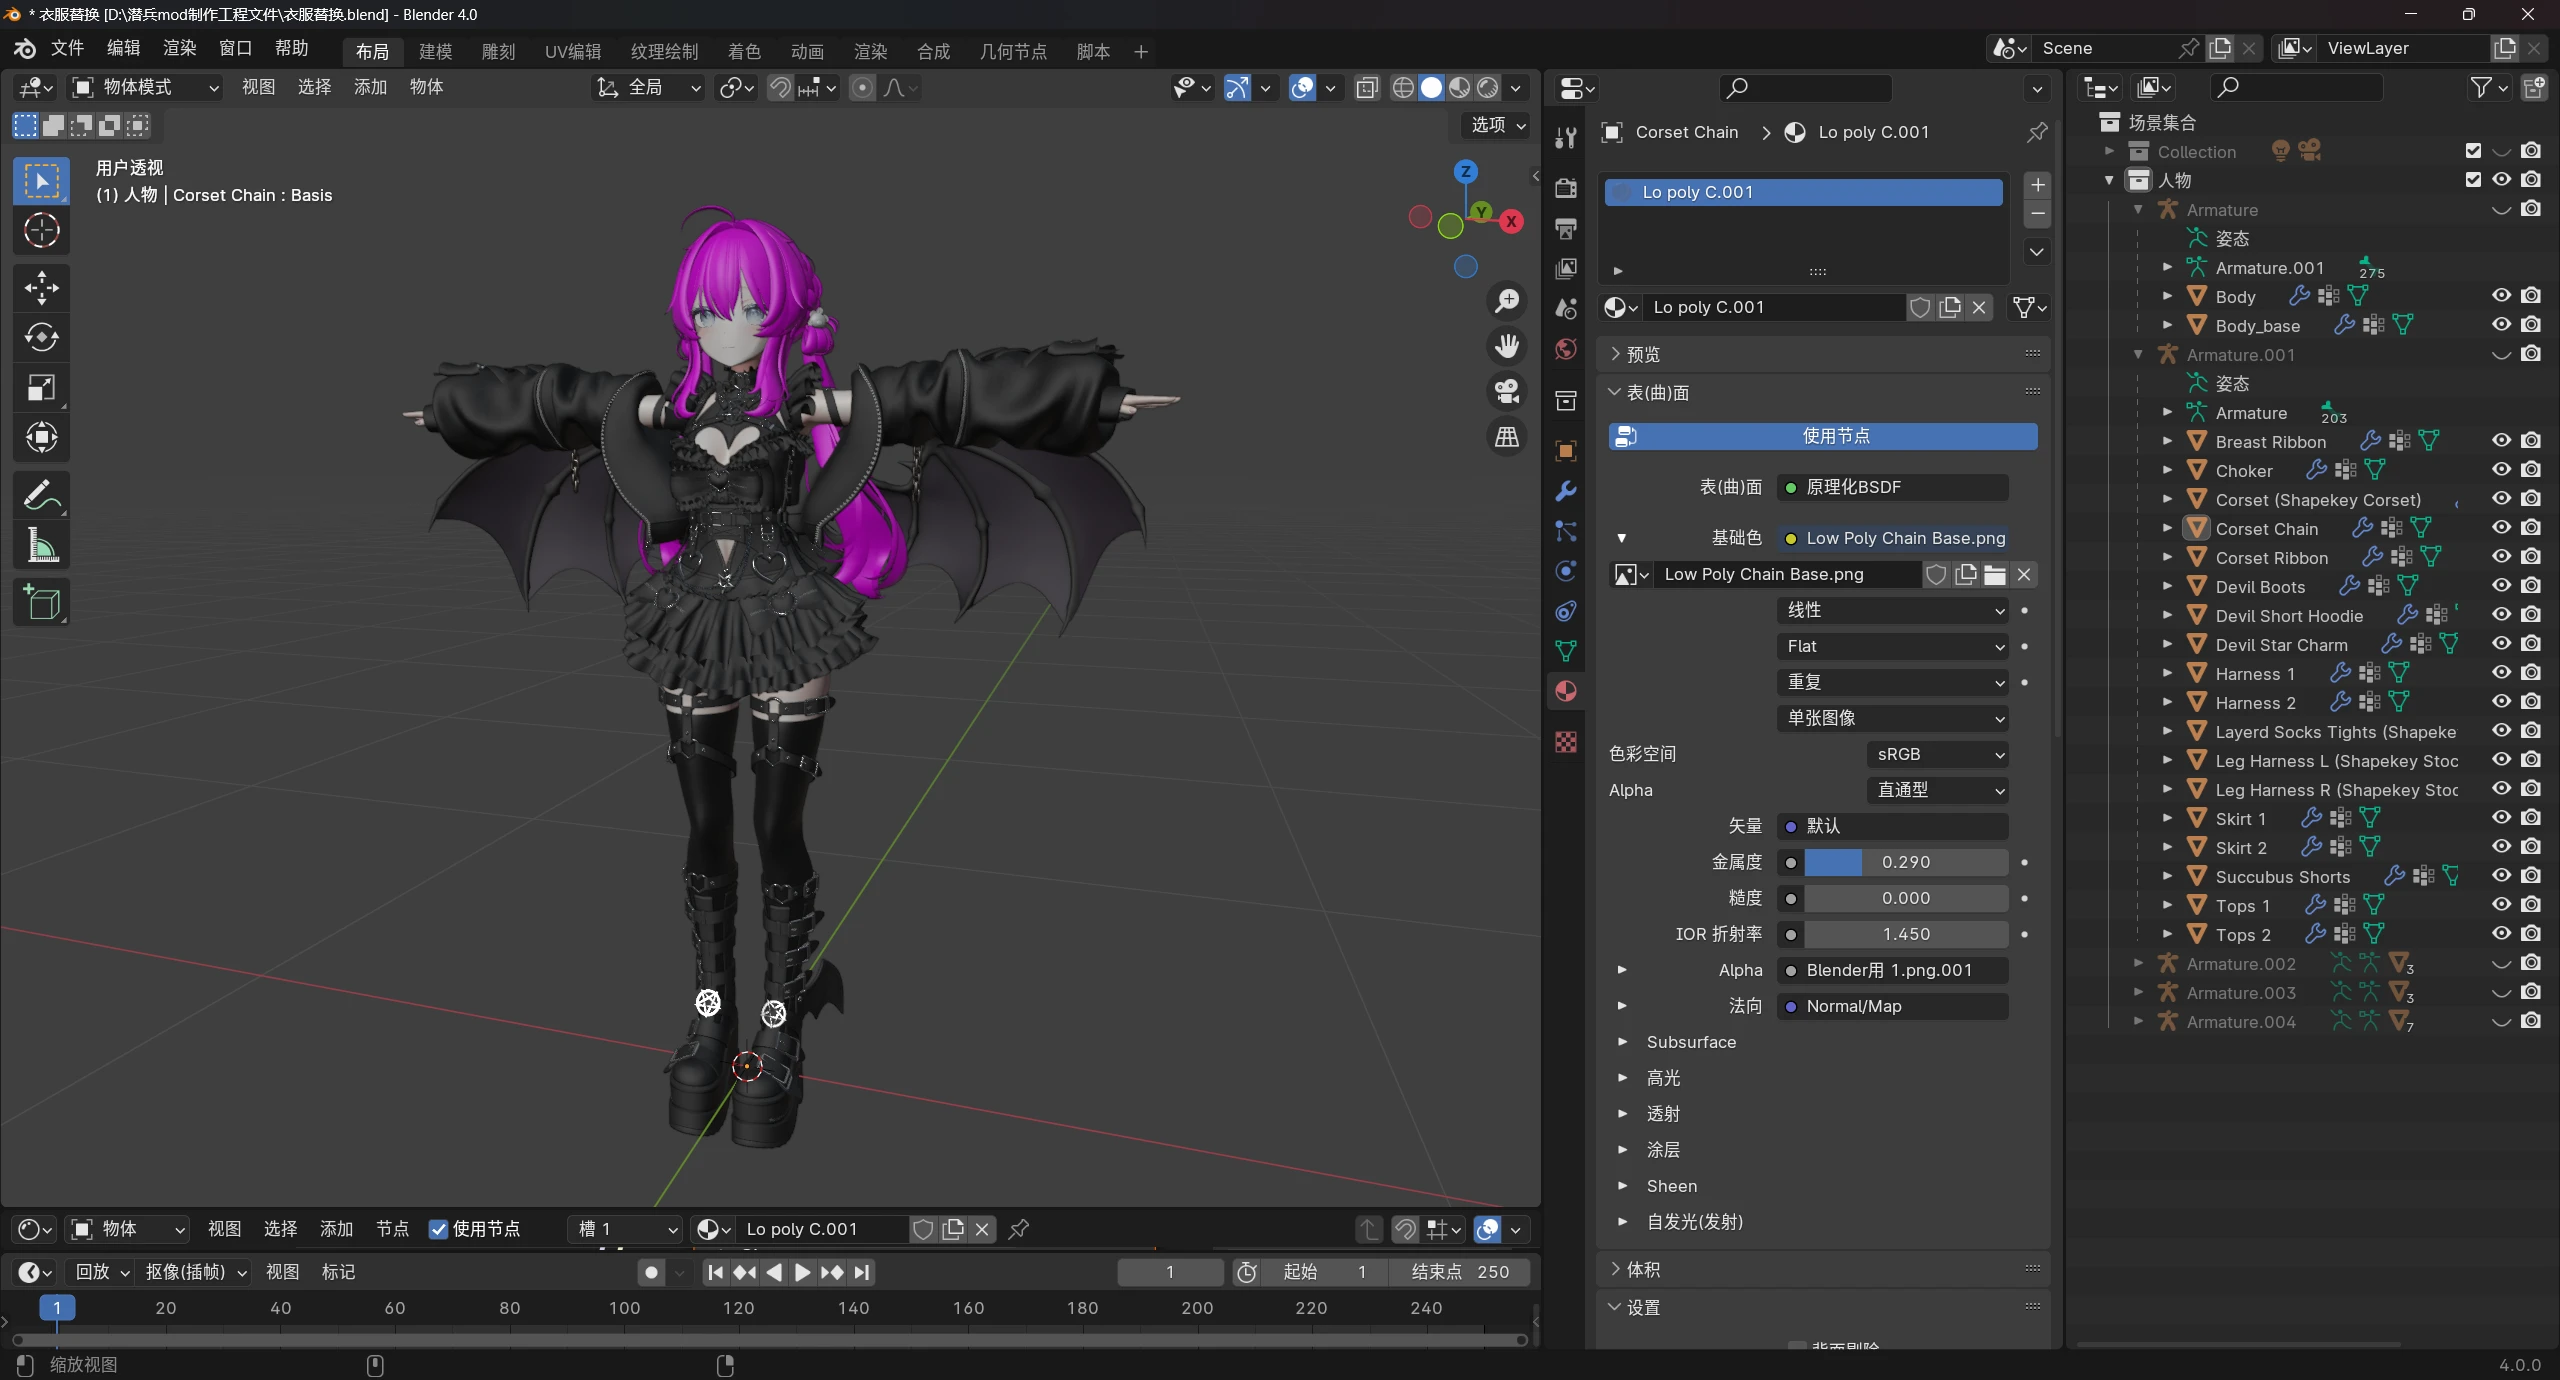Open the Modifiers properties tab
This screenshot has width=2560, height=1380.
click(1566, 491)
